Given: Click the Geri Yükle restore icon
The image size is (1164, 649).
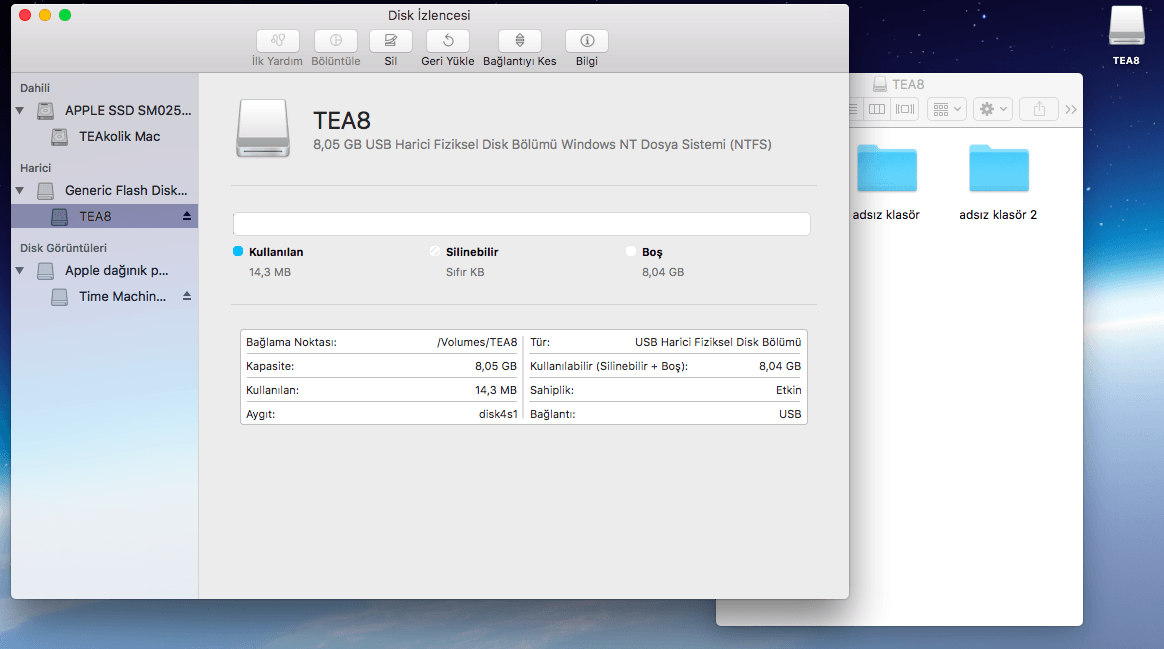Looking at the screenshot, I should [448, 41].
